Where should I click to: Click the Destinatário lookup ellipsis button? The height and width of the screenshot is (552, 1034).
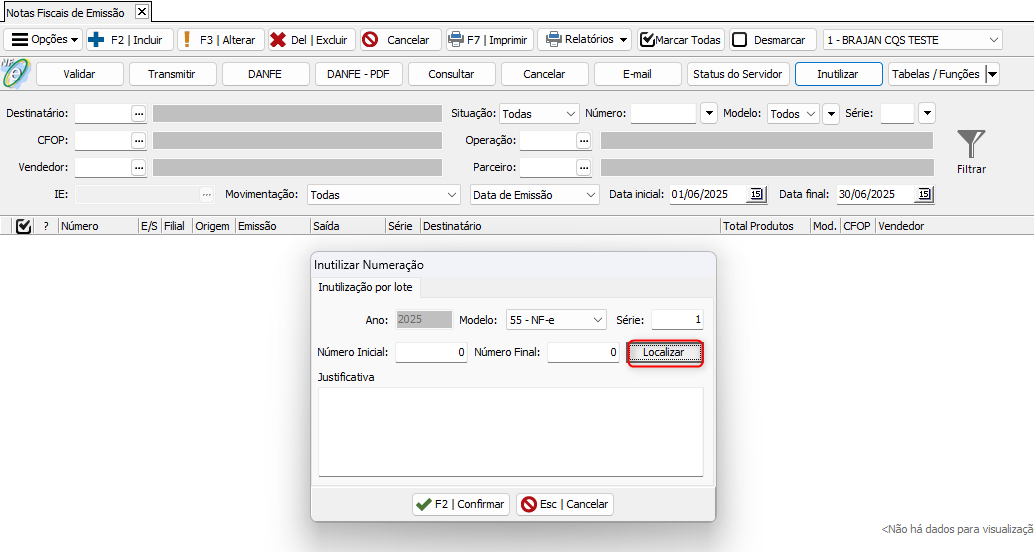(x=139, y=114)
